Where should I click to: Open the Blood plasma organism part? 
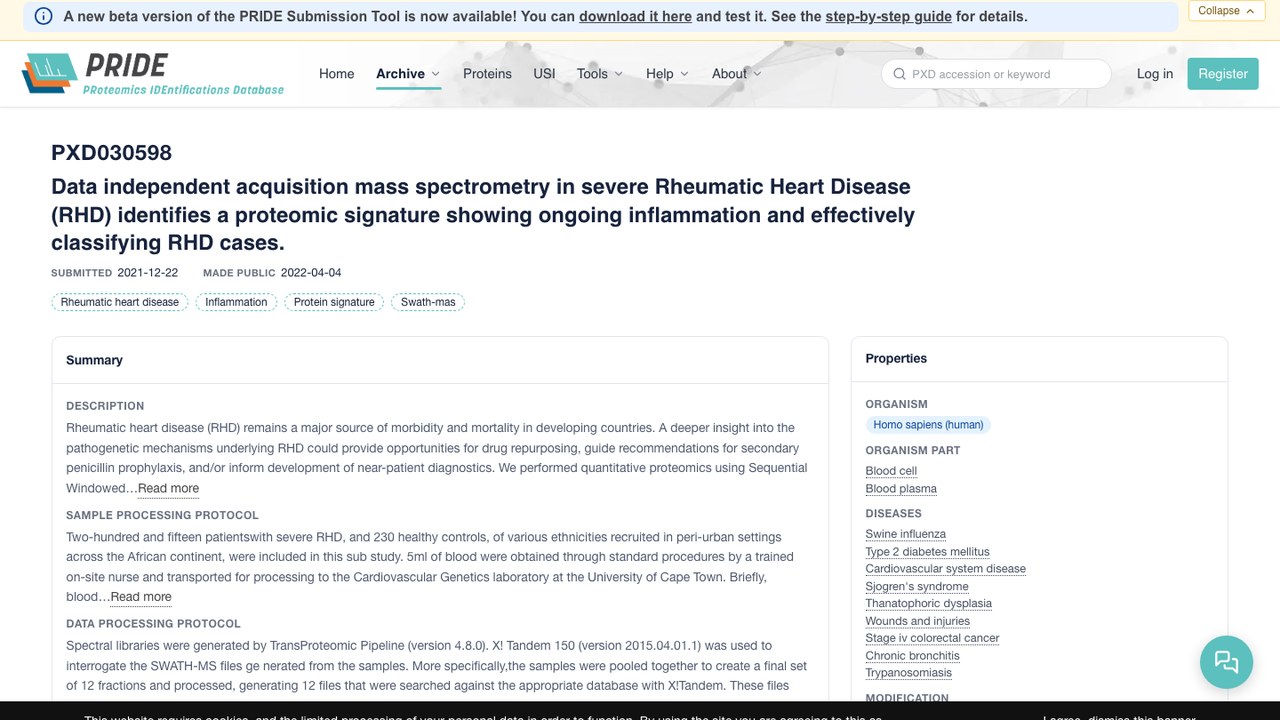point(901,489)
